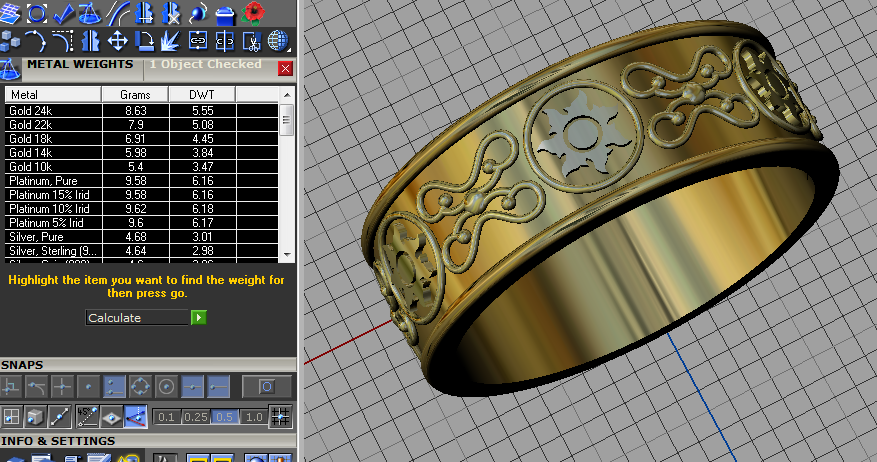Viewport: 877px width, 462px height.
Task: Select the blue checkmark tool icon
Action: (x=64, y=13)
